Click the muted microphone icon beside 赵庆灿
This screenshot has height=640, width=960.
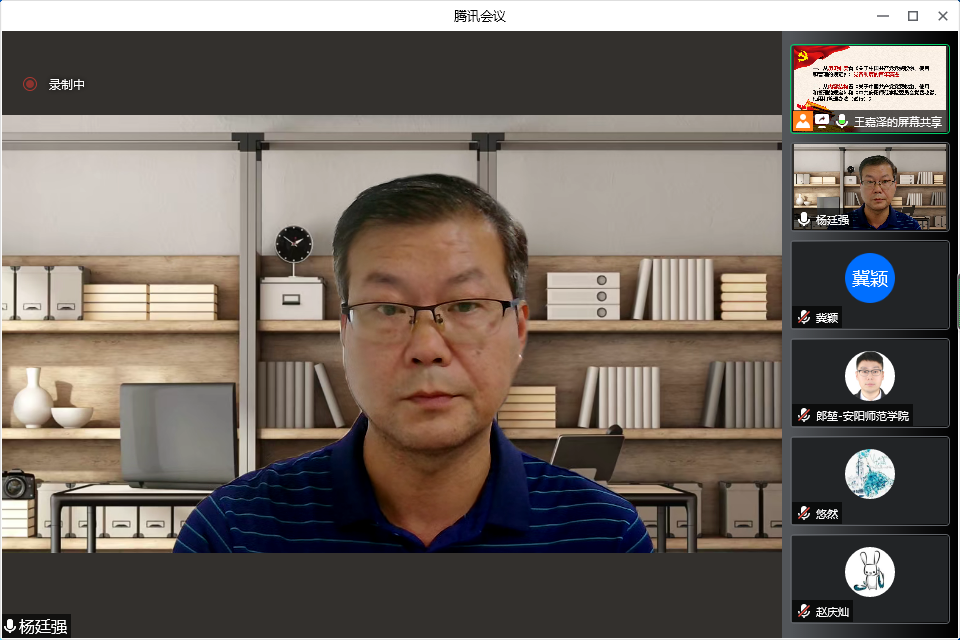tap(804, 611)
